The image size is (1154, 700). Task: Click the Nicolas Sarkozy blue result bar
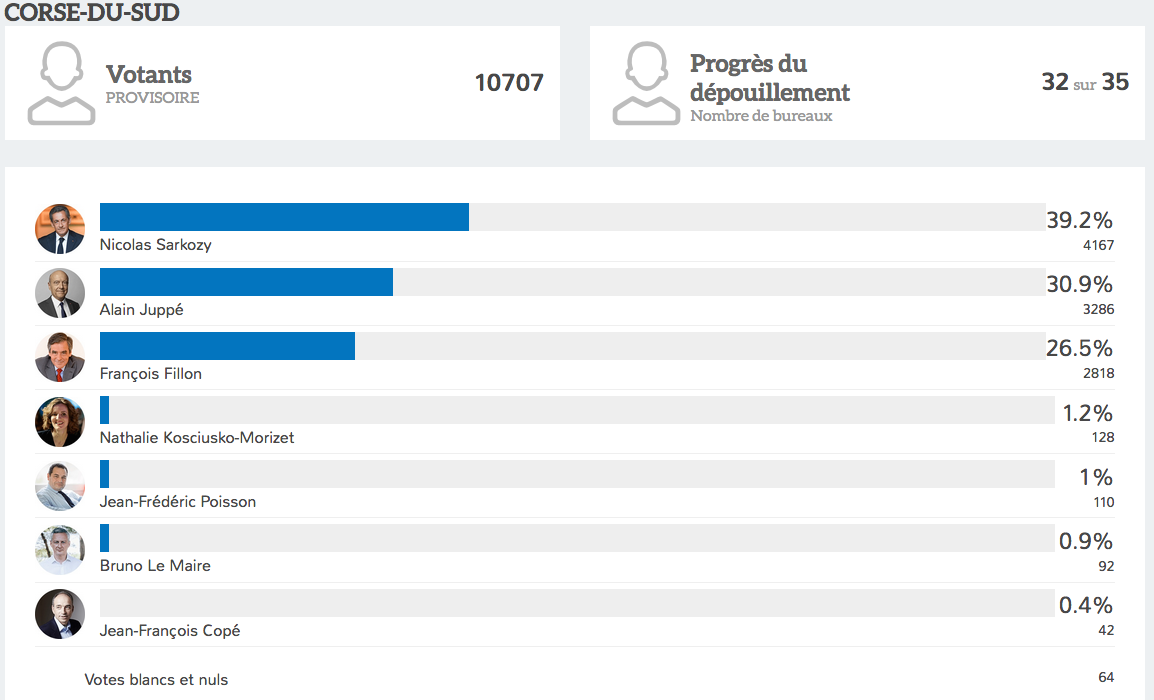tap(284, 217)
